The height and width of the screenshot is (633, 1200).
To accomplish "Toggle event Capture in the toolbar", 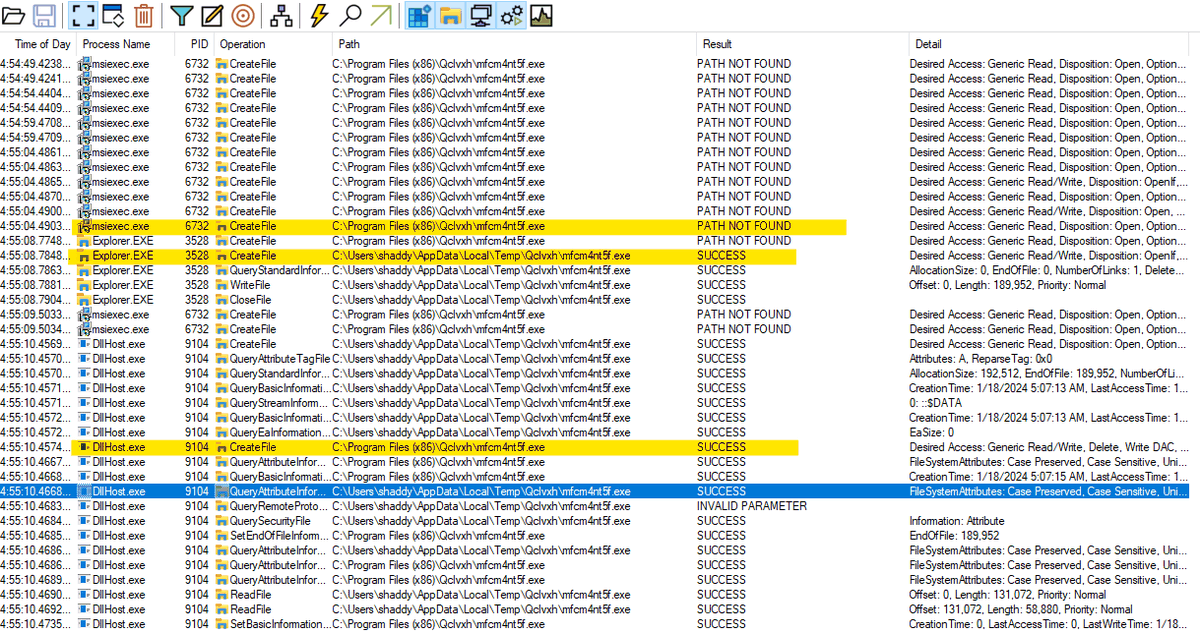I will pyautogui.click(x=82, y=15).
